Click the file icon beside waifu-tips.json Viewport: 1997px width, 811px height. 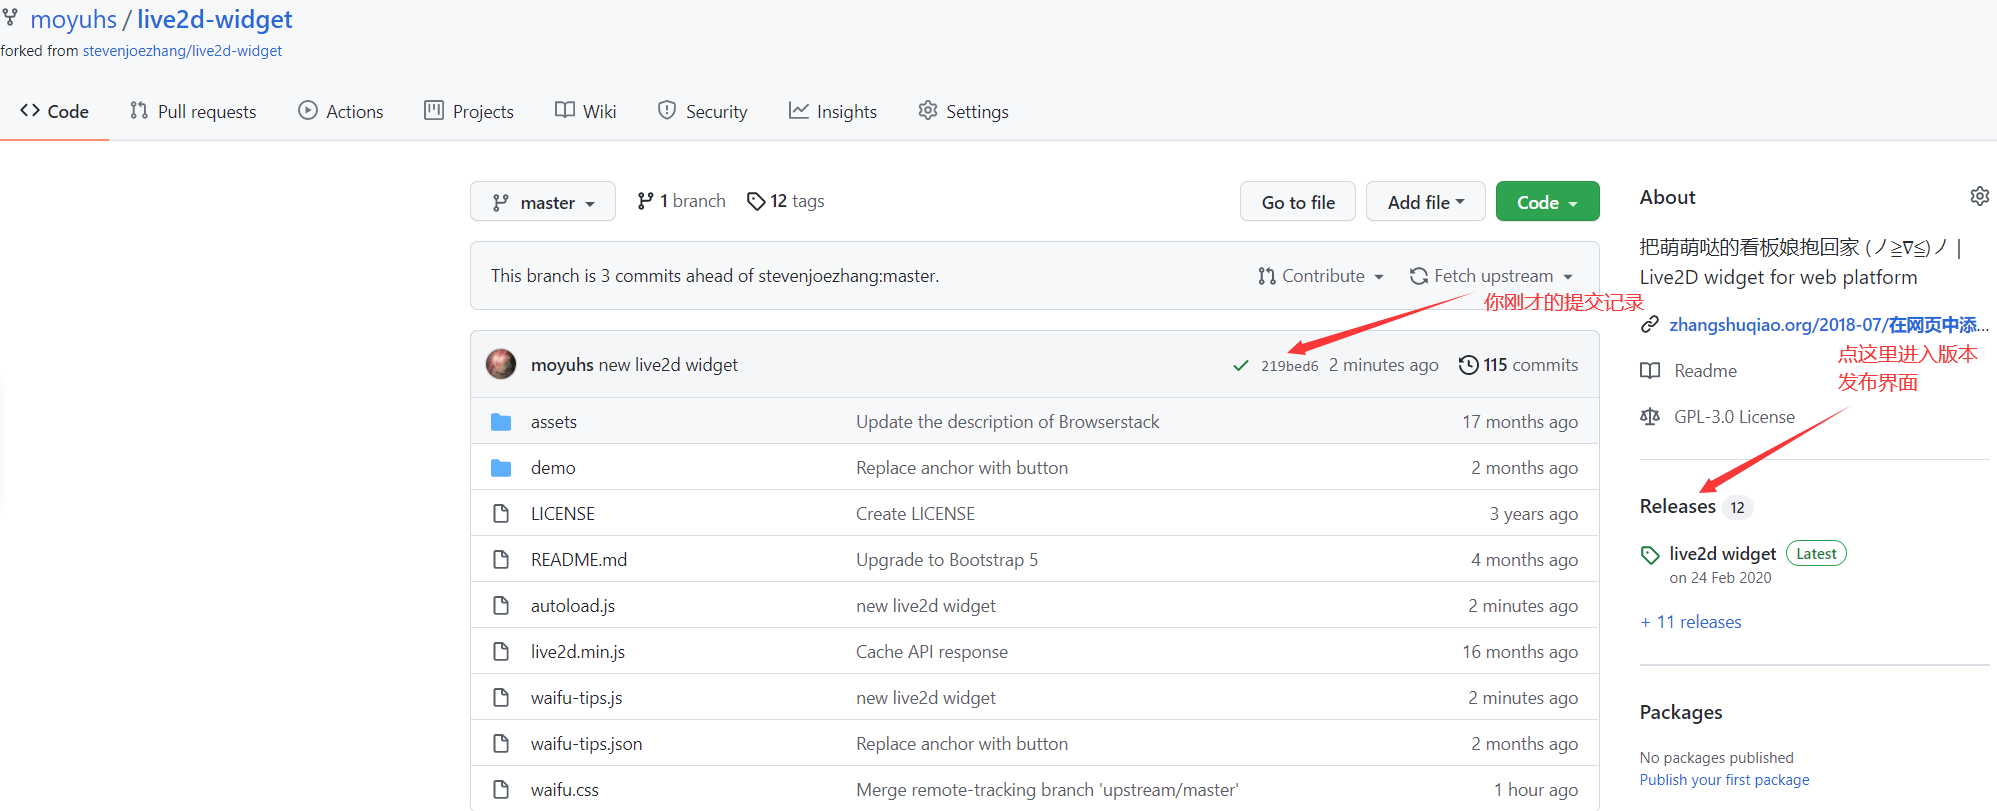[501, 744]
